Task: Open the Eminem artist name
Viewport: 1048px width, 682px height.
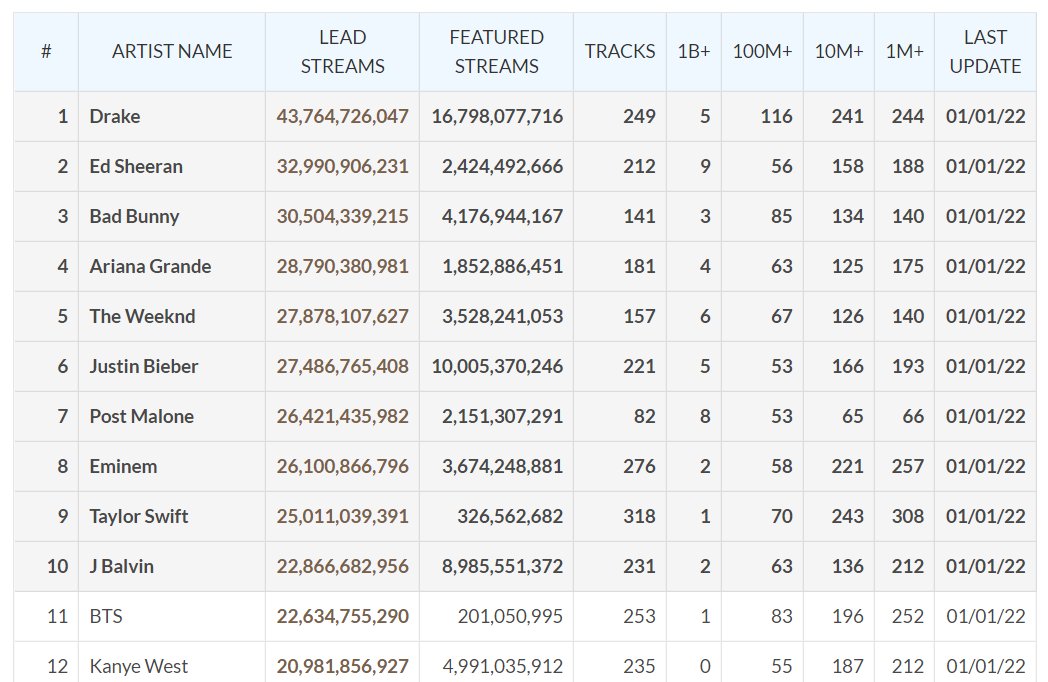Action: (x=123, y=466)
